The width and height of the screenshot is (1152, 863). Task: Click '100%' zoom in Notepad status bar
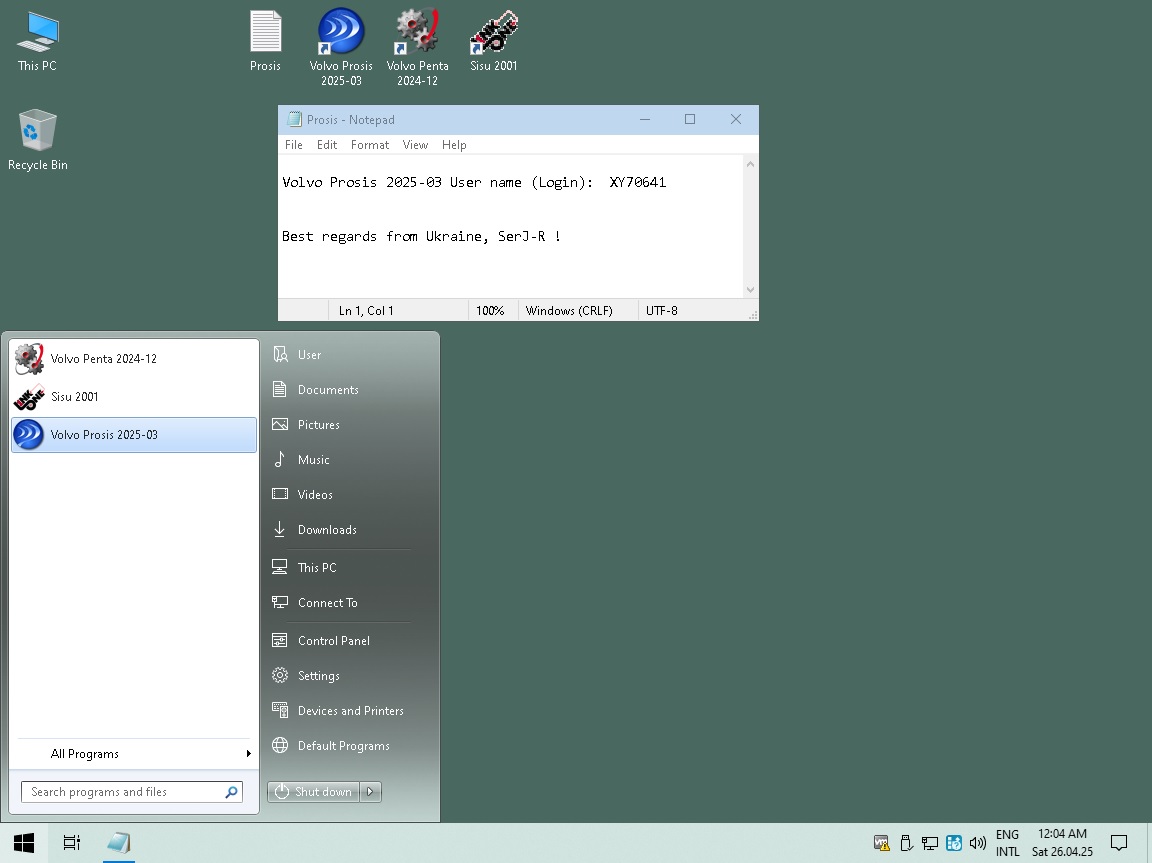(x=490, y=311)
